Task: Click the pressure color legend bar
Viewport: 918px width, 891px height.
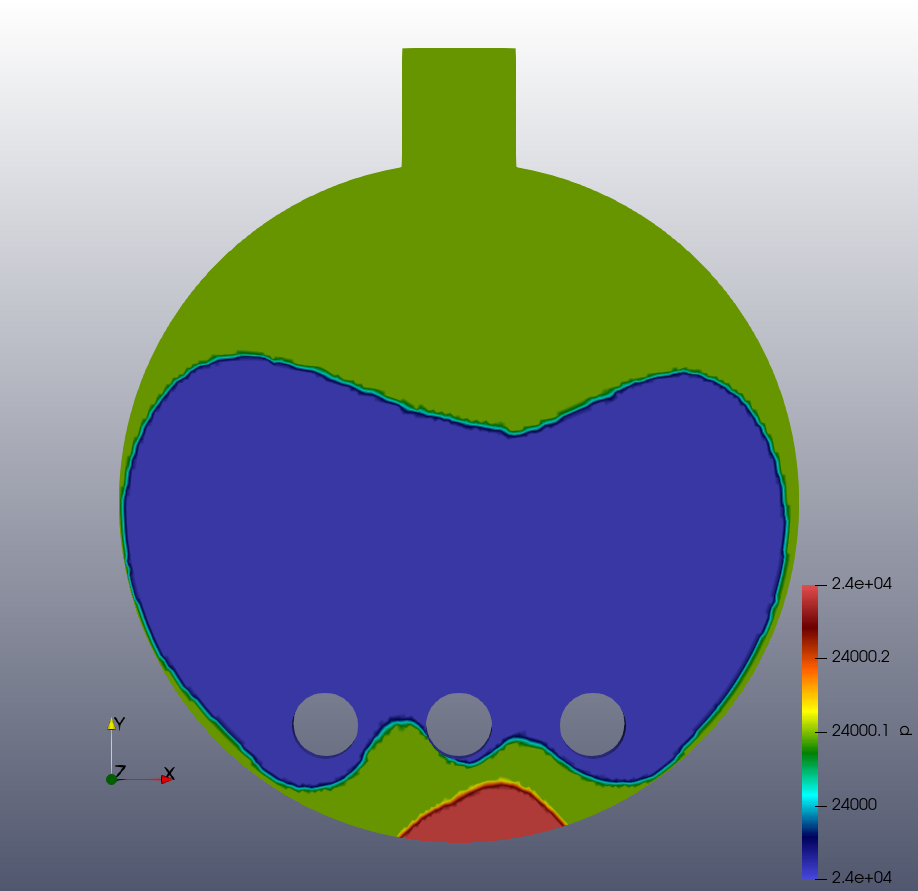Action: [x=810, y=731]
